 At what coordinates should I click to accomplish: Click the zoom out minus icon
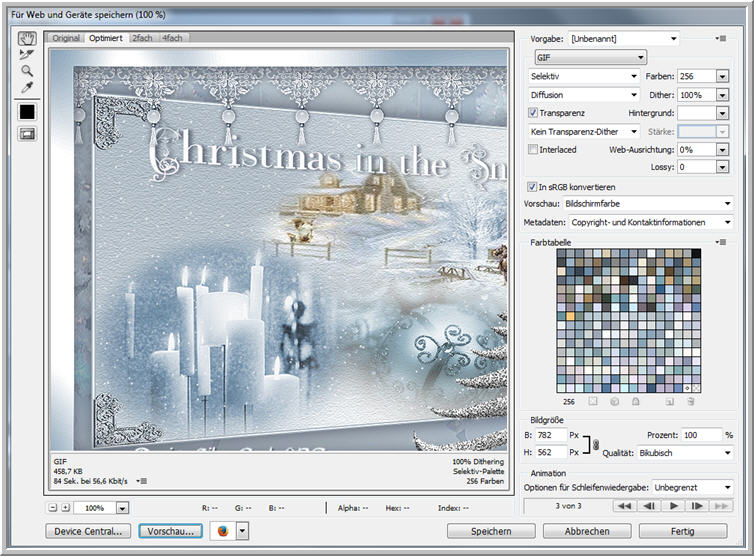click(x=53, y=507)
